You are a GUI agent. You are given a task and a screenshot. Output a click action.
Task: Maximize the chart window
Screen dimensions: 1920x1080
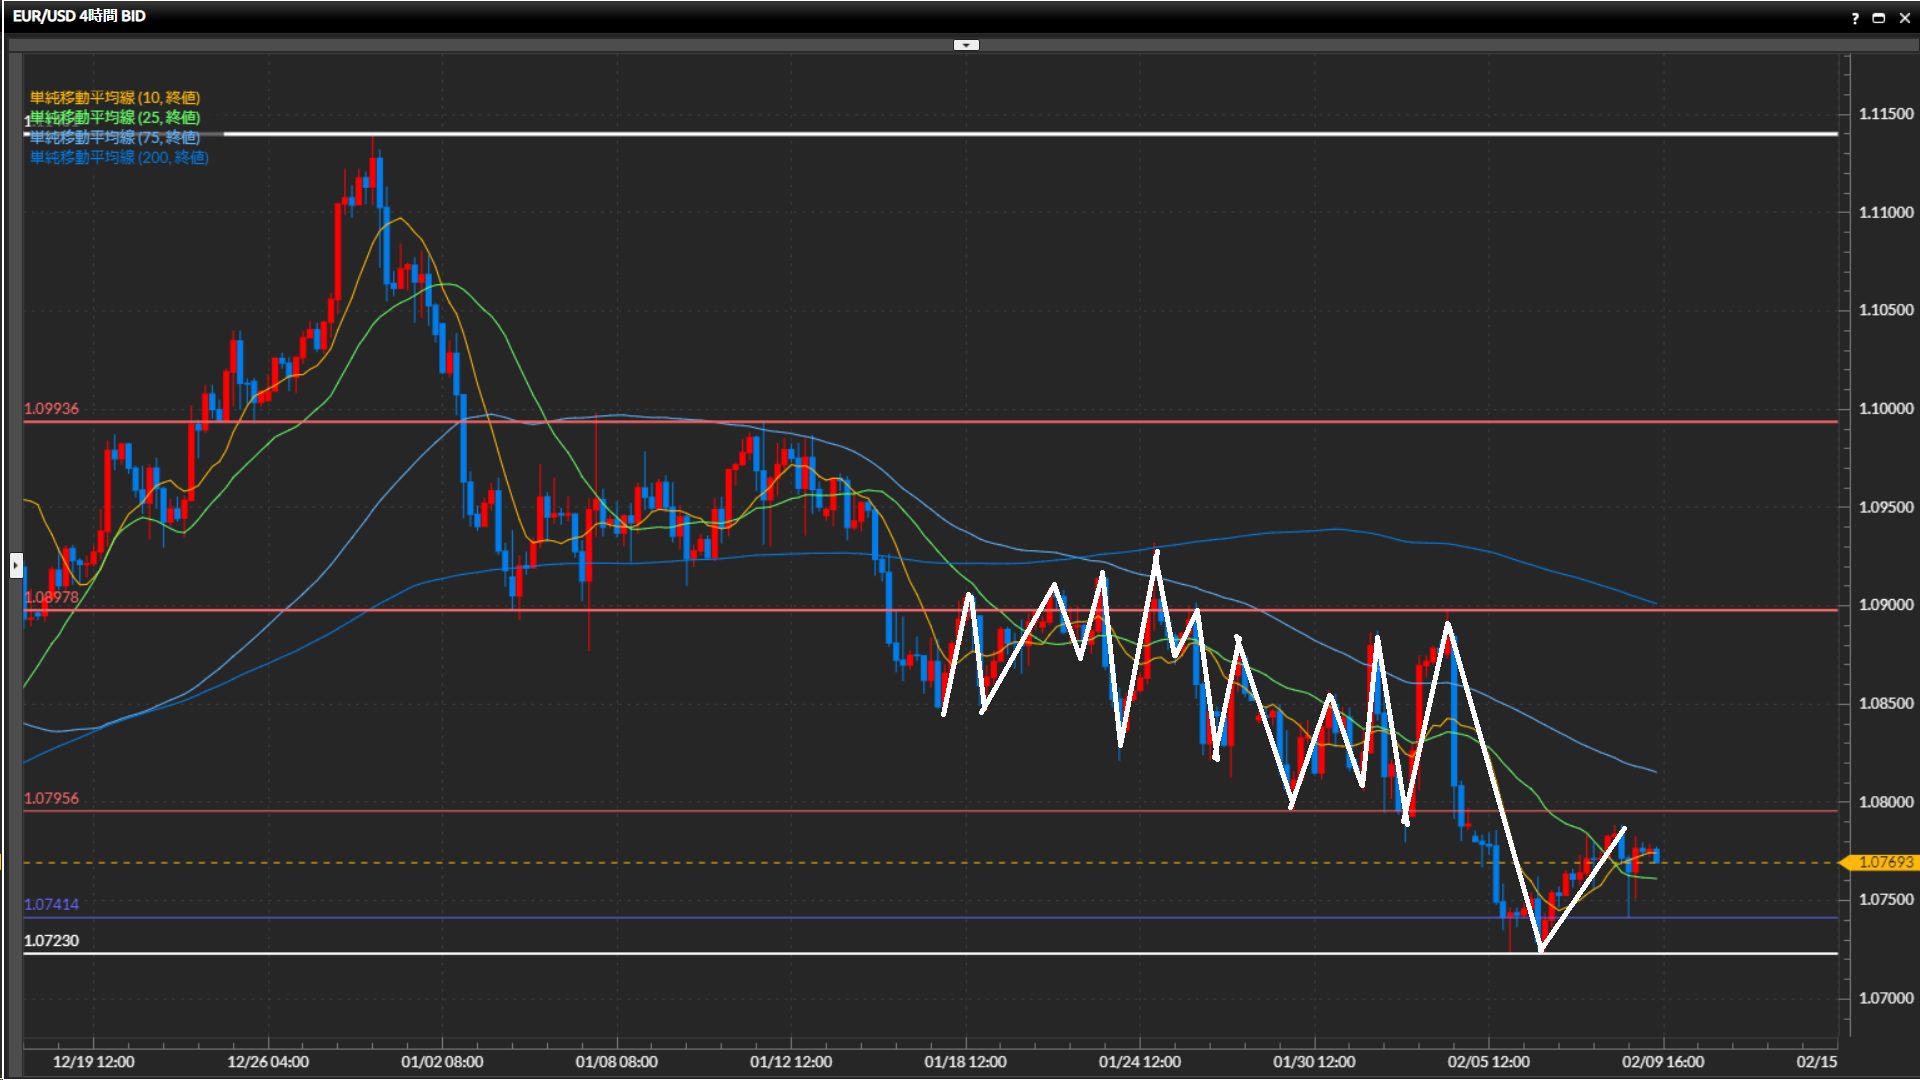click(x=1879, y=18)
